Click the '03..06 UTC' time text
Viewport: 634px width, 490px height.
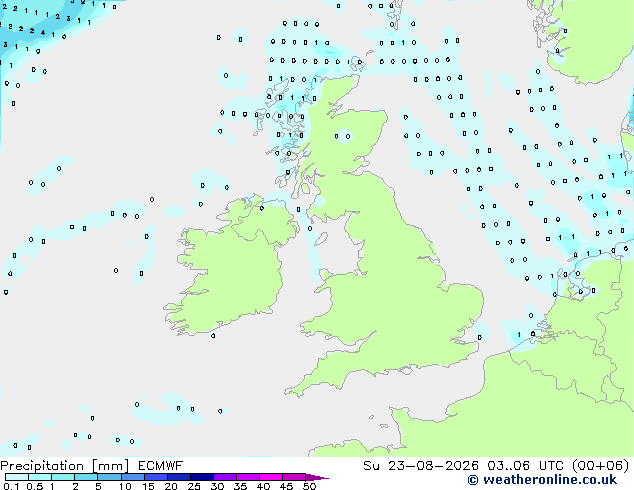point(525,466)
